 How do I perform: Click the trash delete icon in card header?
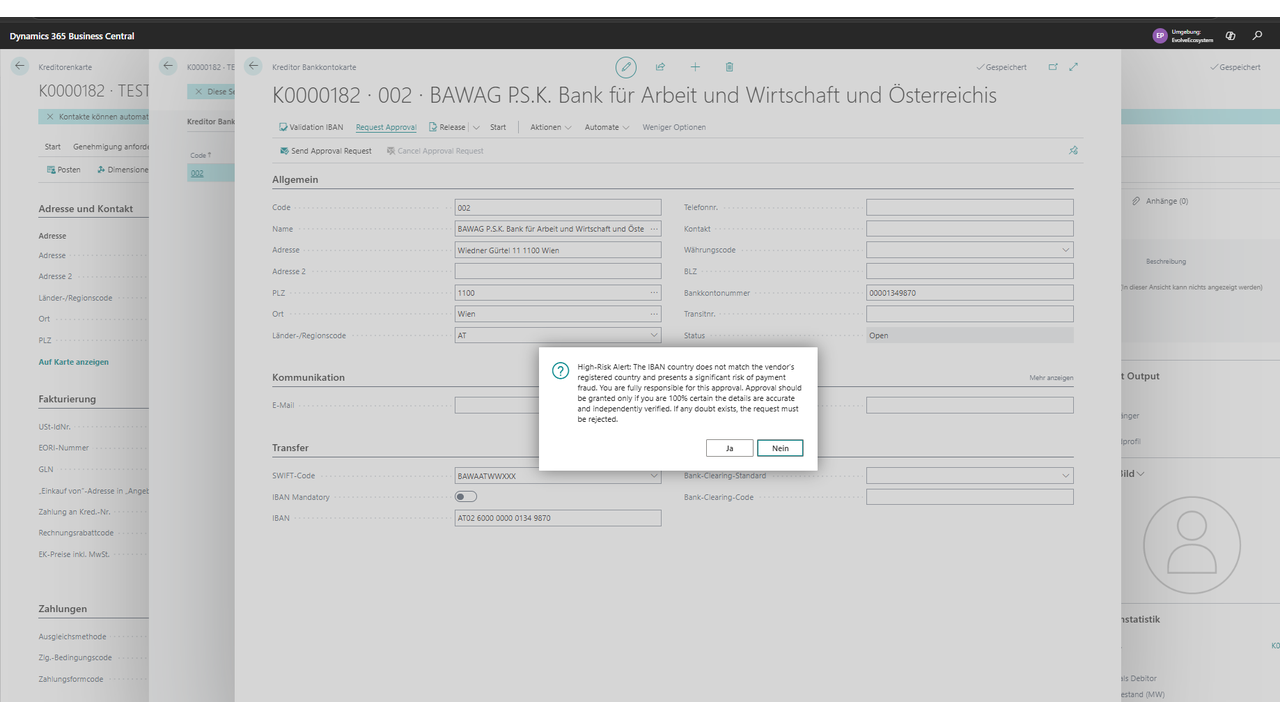(729, 67)
